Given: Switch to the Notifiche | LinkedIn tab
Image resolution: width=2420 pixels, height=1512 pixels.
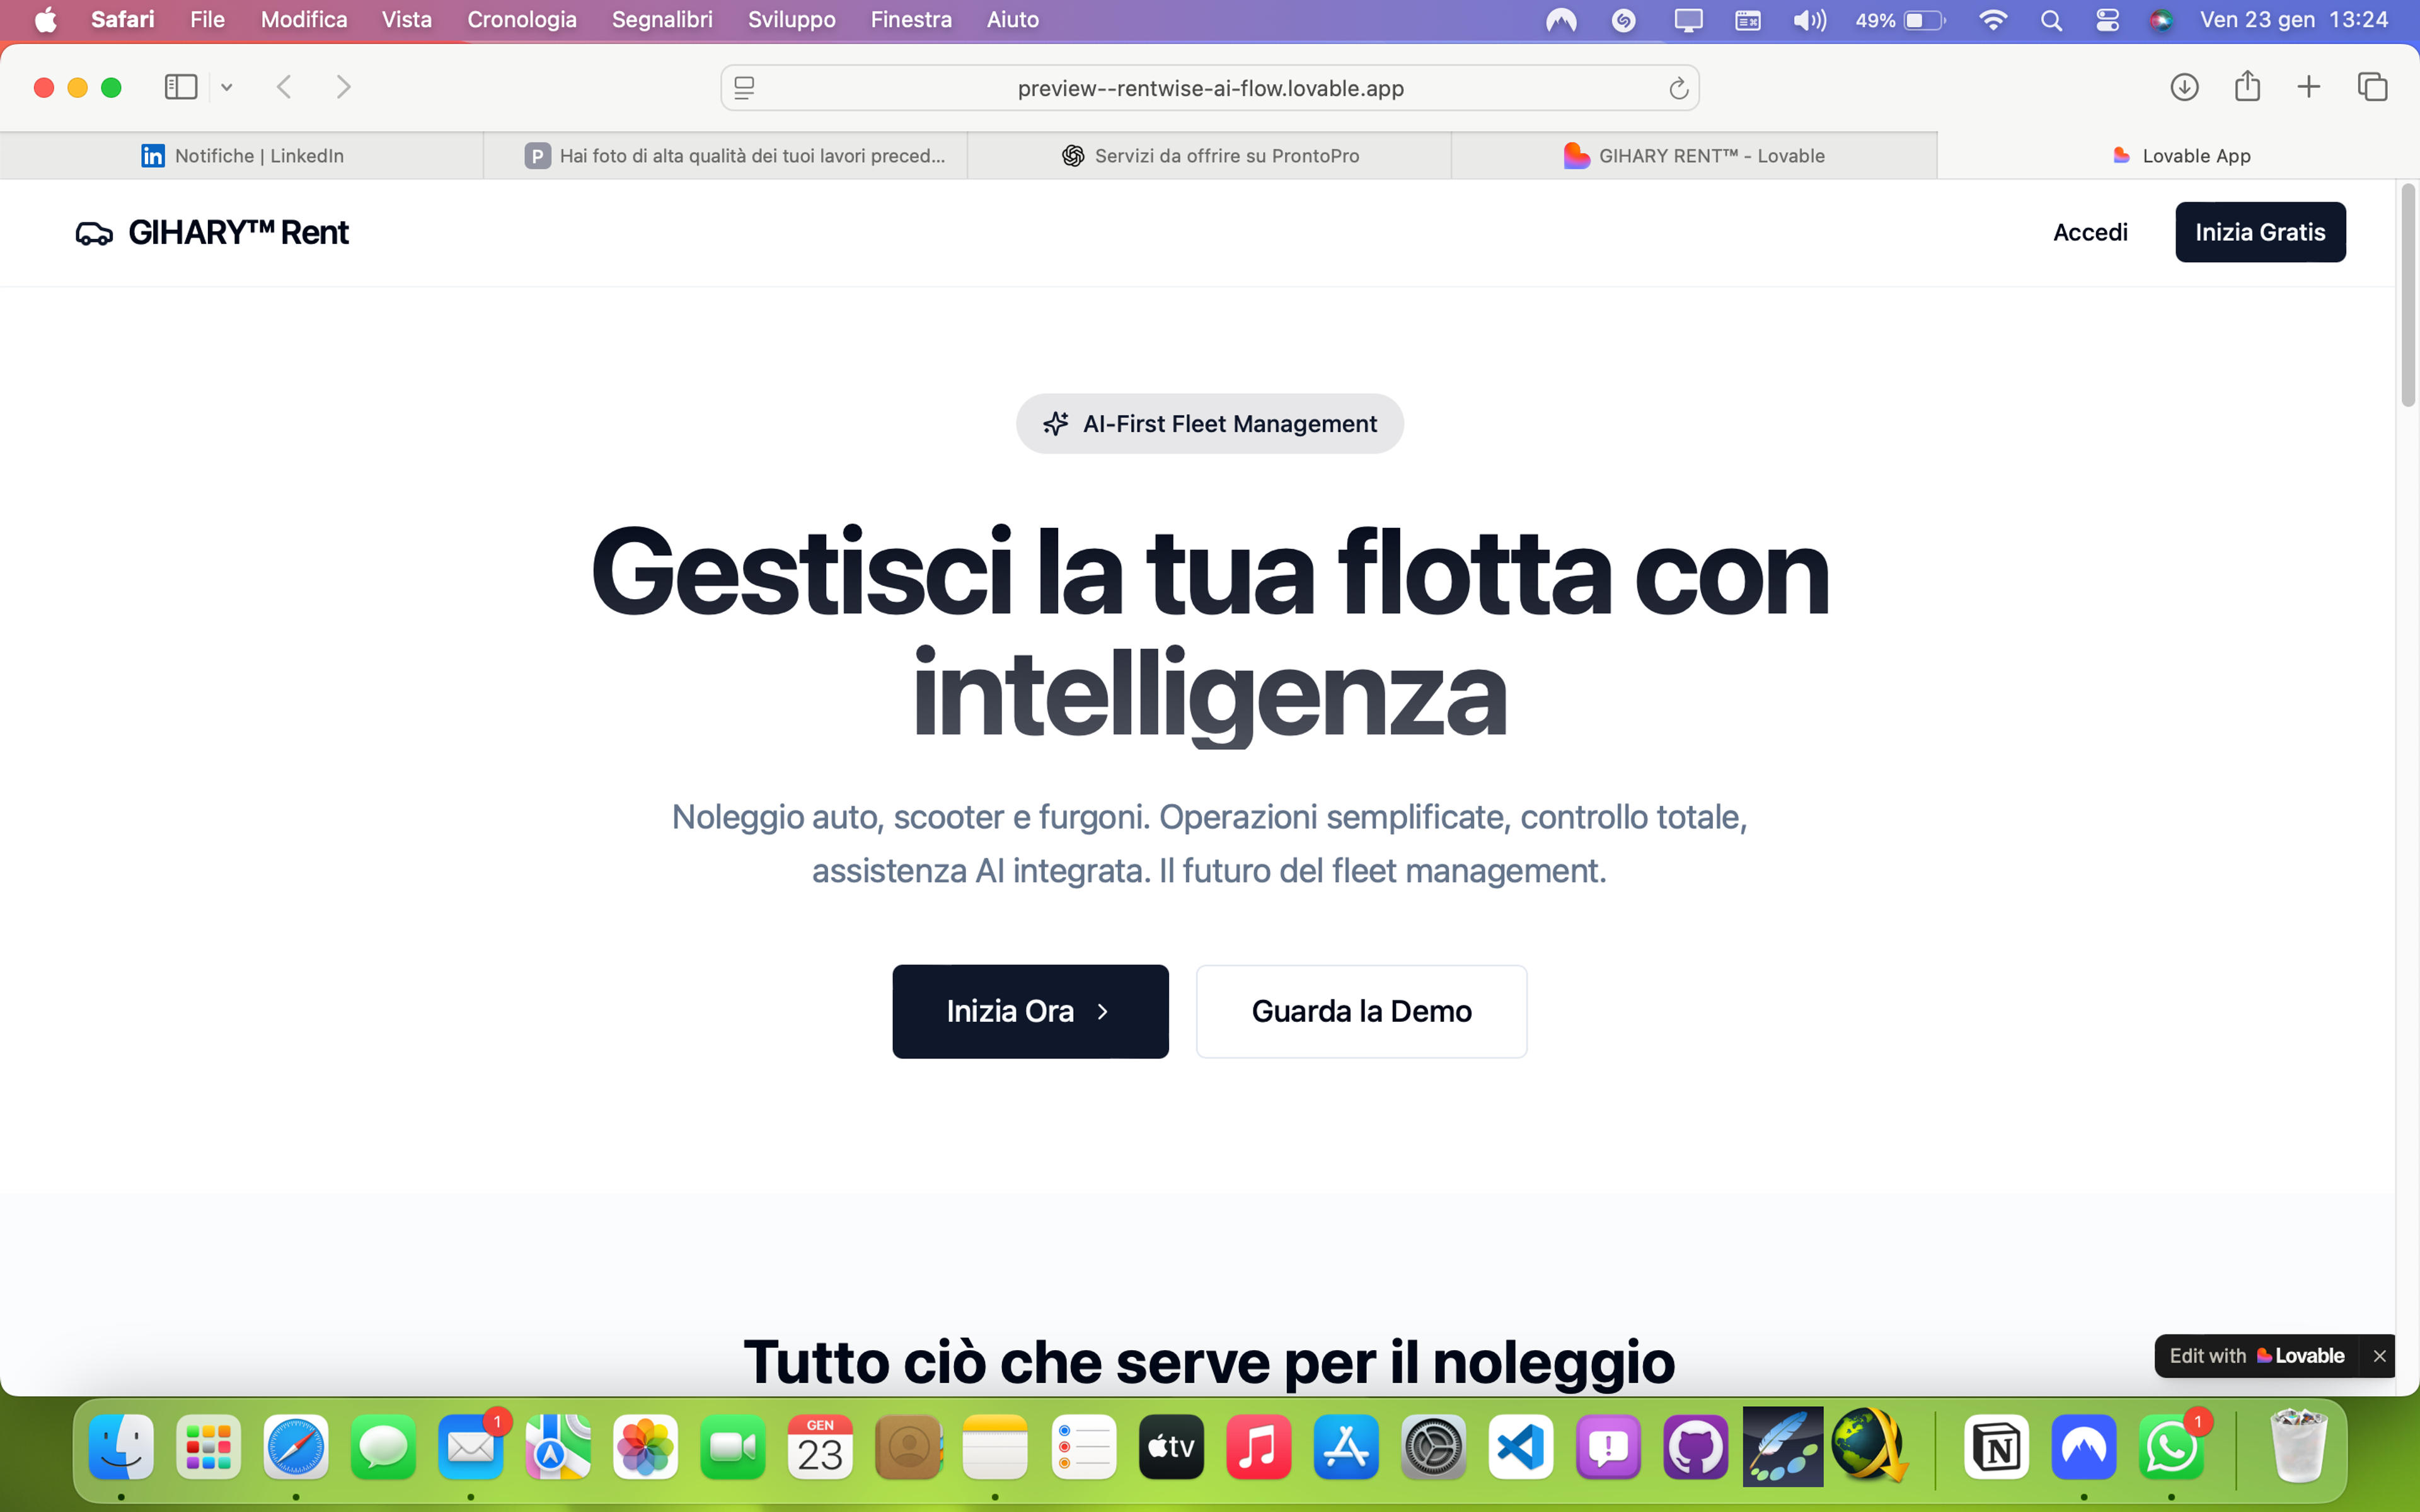Looking at the screenshot, I should coord(242,156).
